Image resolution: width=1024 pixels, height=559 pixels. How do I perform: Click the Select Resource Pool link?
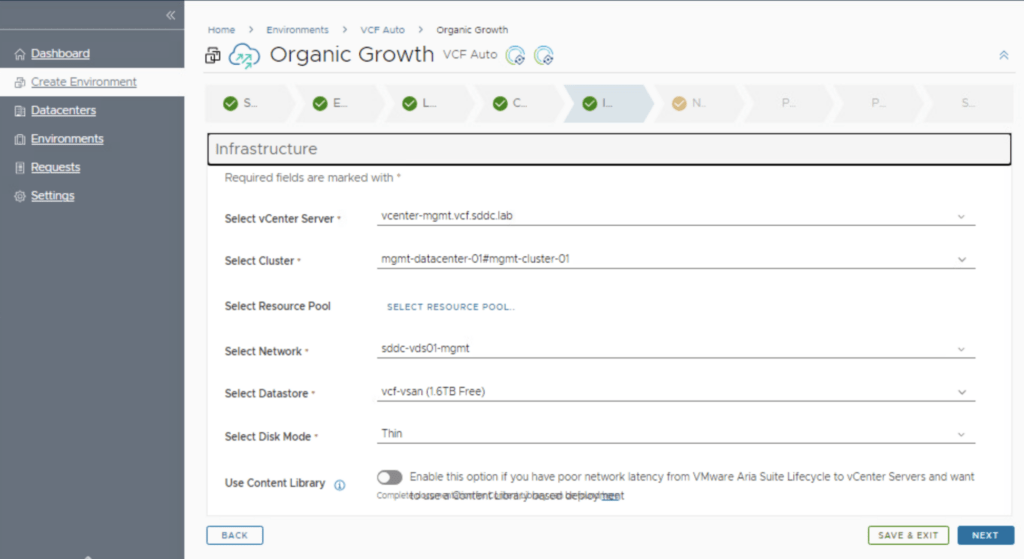click(x=451, y=307)
